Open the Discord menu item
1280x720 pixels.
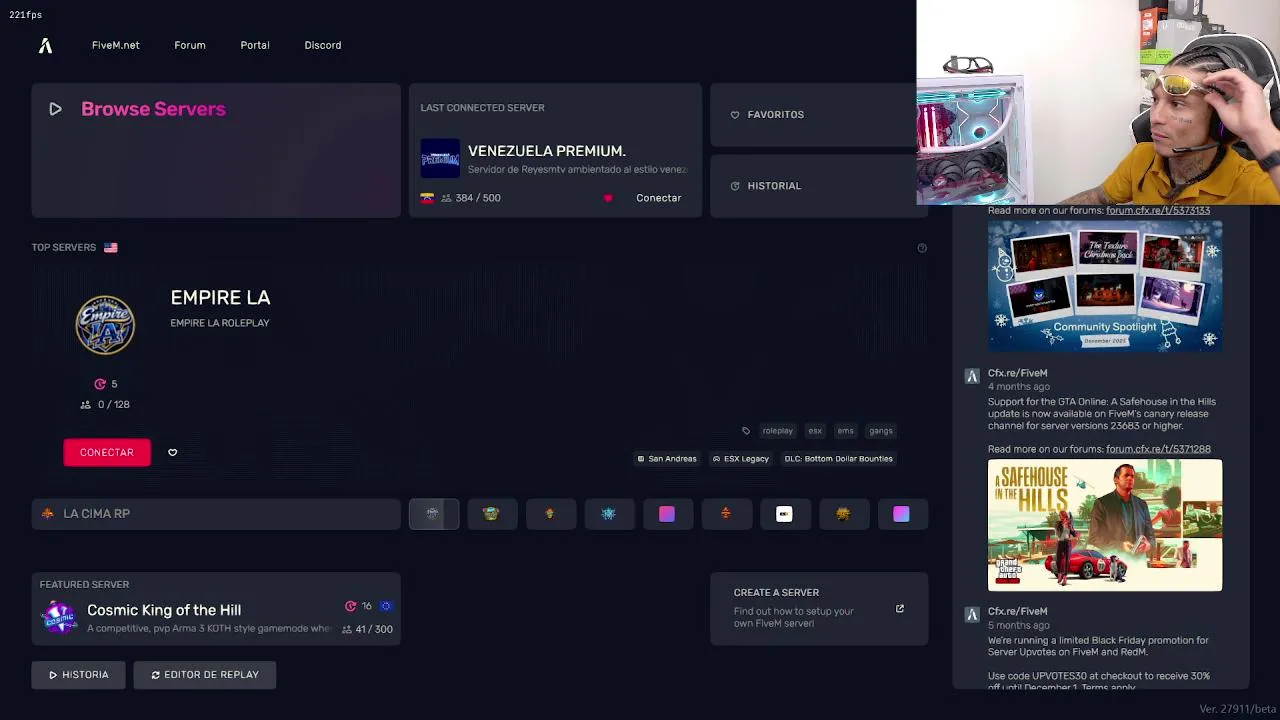[323, 45]
